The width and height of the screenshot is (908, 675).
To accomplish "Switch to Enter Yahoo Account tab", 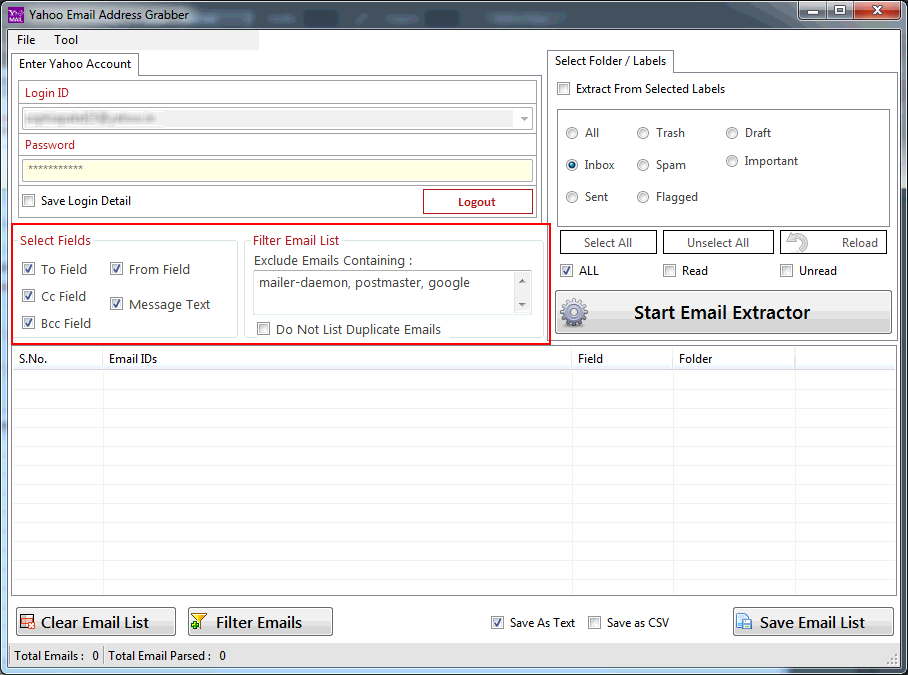I will click(75, 64).
